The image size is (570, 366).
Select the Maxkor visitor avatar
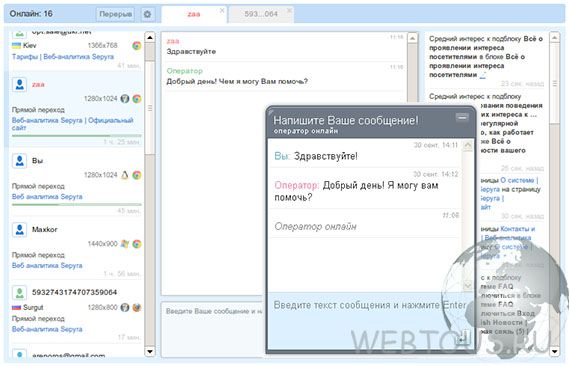(x=20, y=230)
